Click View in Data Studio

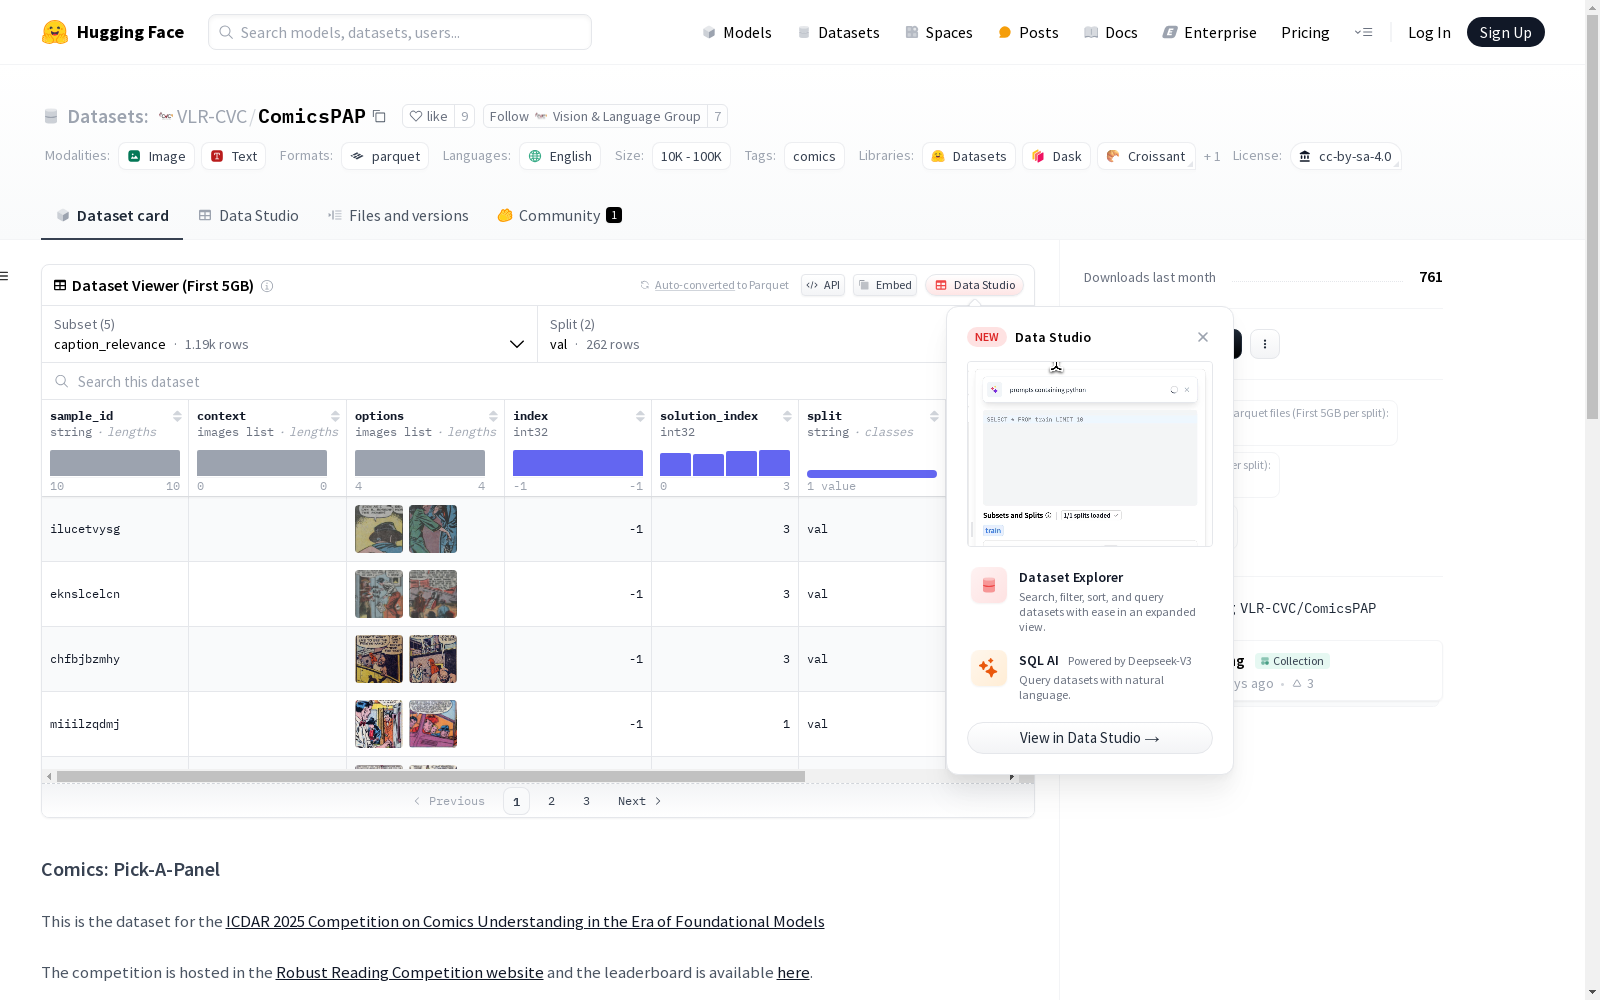tap(1090, 738)
